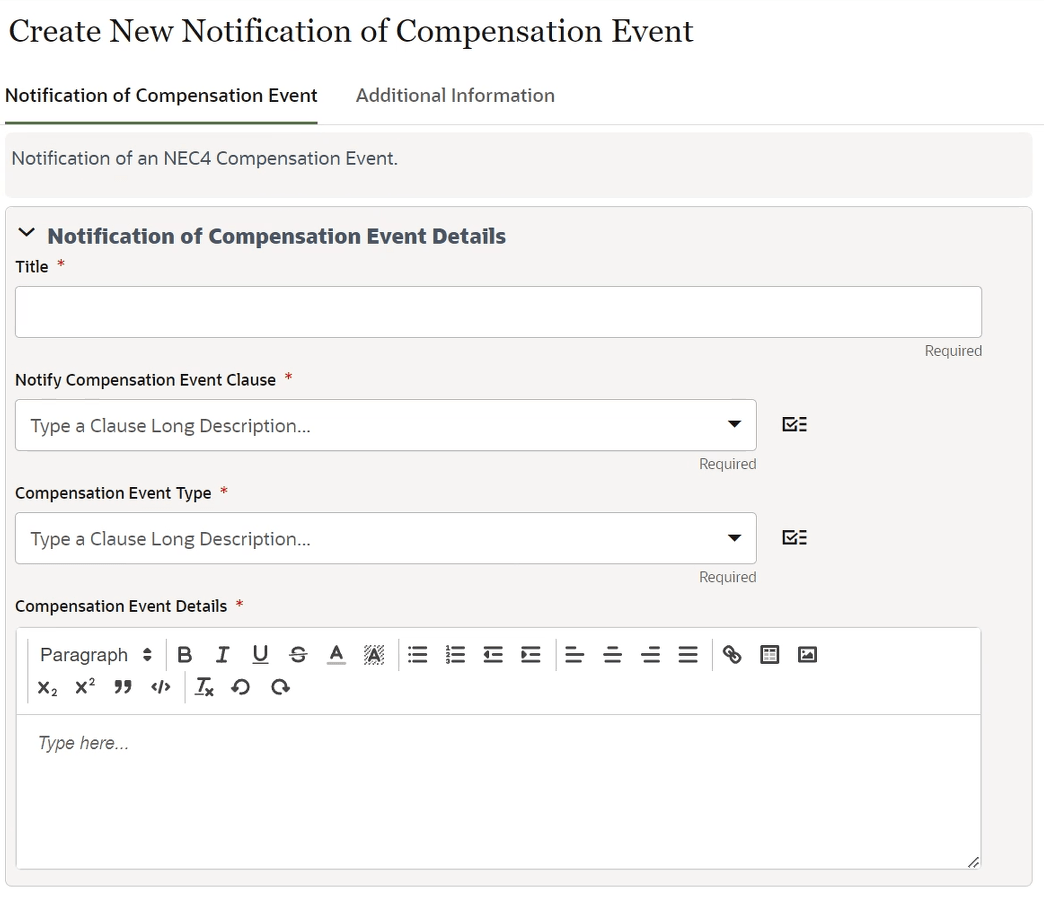
Task: Apply subscript formatting to text
Action: (45, 688)
